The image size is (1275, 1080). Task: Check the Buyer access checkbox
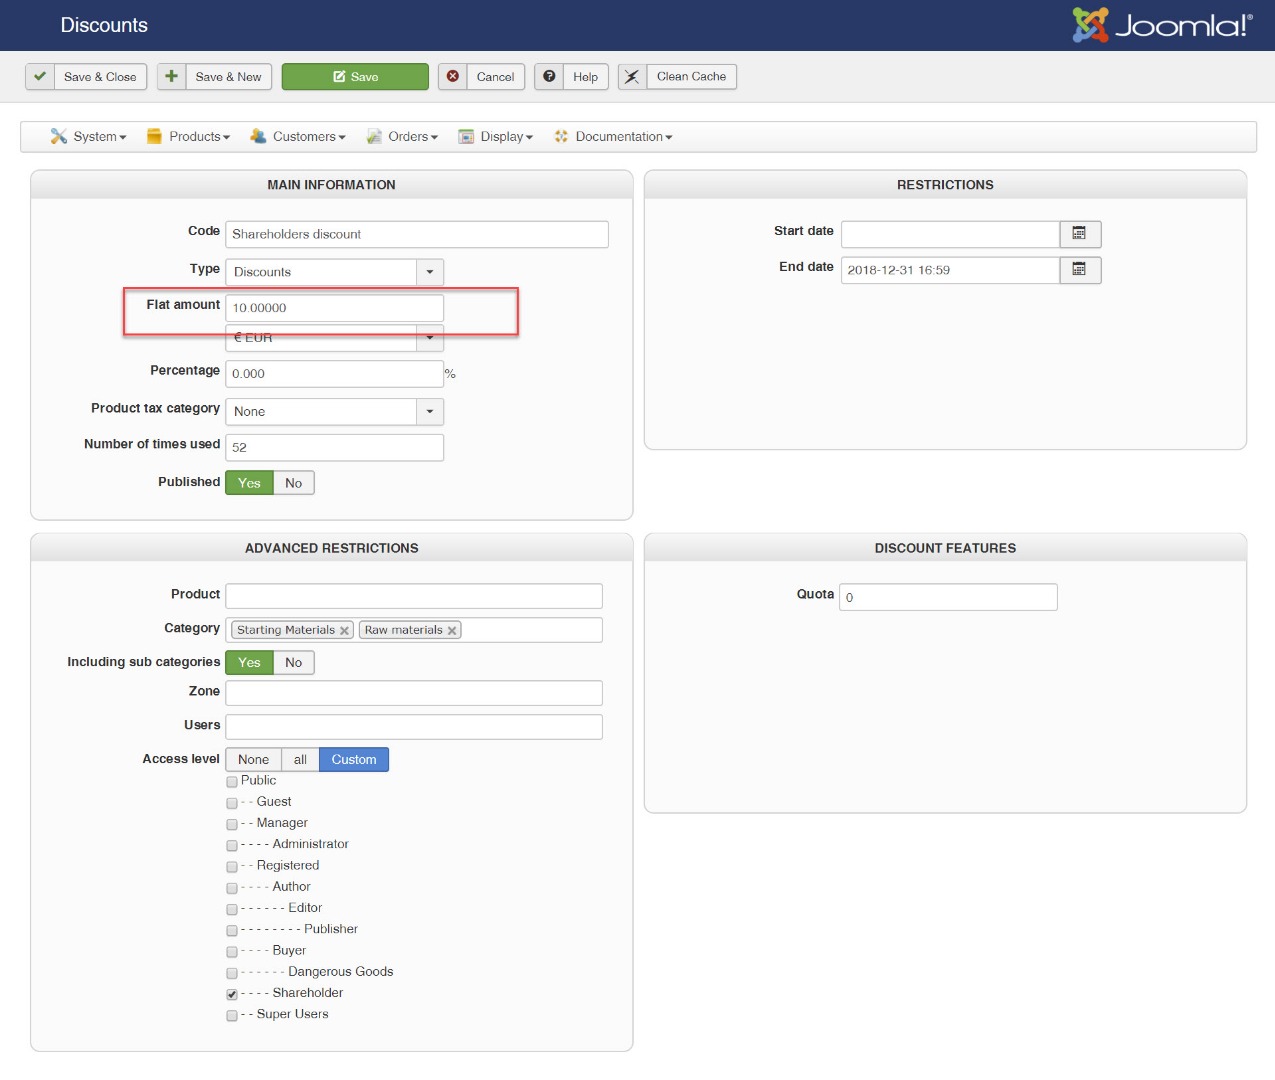click(x=232, y=952)
